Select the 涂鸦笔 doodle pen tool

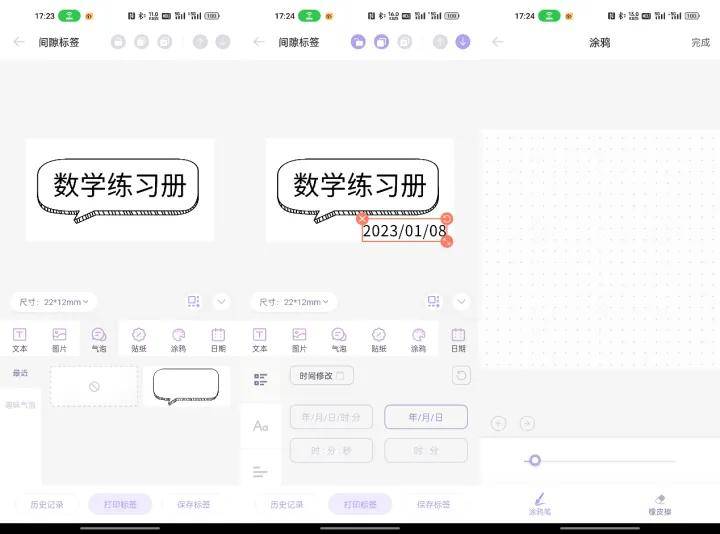click(540, 504)
